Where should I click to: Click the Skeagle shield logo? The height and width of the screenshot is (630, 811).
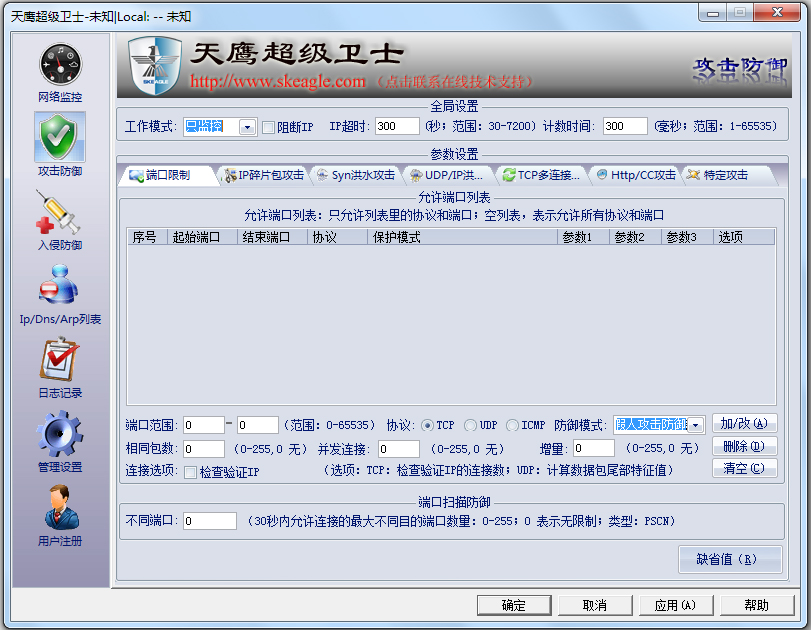155,66
